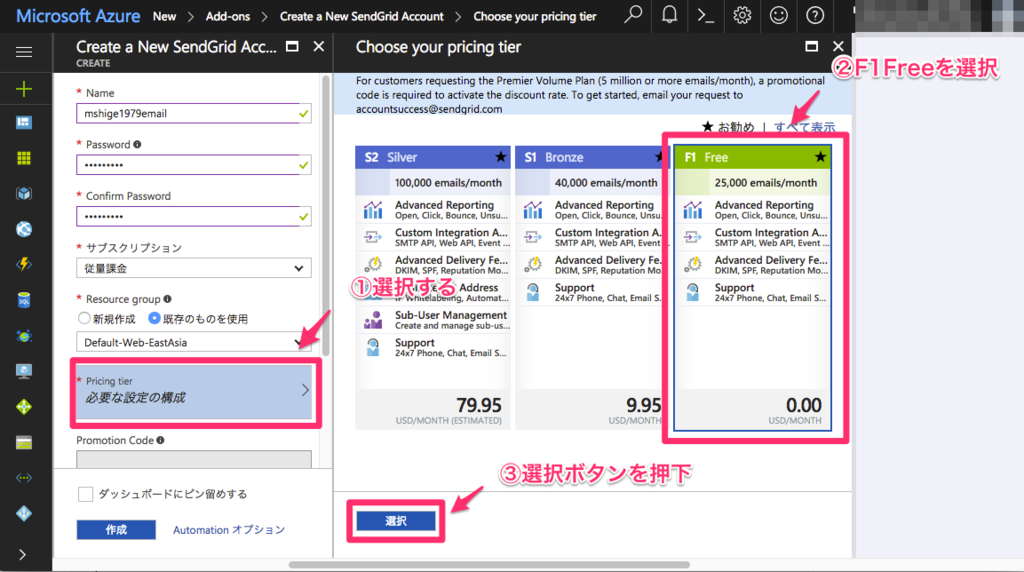Click 79.95 price in Silver card
Screen dimensions: 1024x572
[x=479, y=405]
